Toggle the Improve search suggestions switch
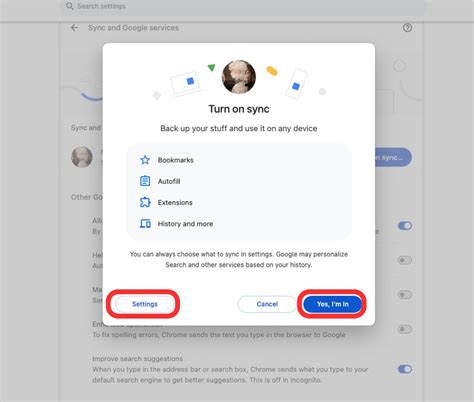This screenshot has width=474, height=402. (405, 369)
